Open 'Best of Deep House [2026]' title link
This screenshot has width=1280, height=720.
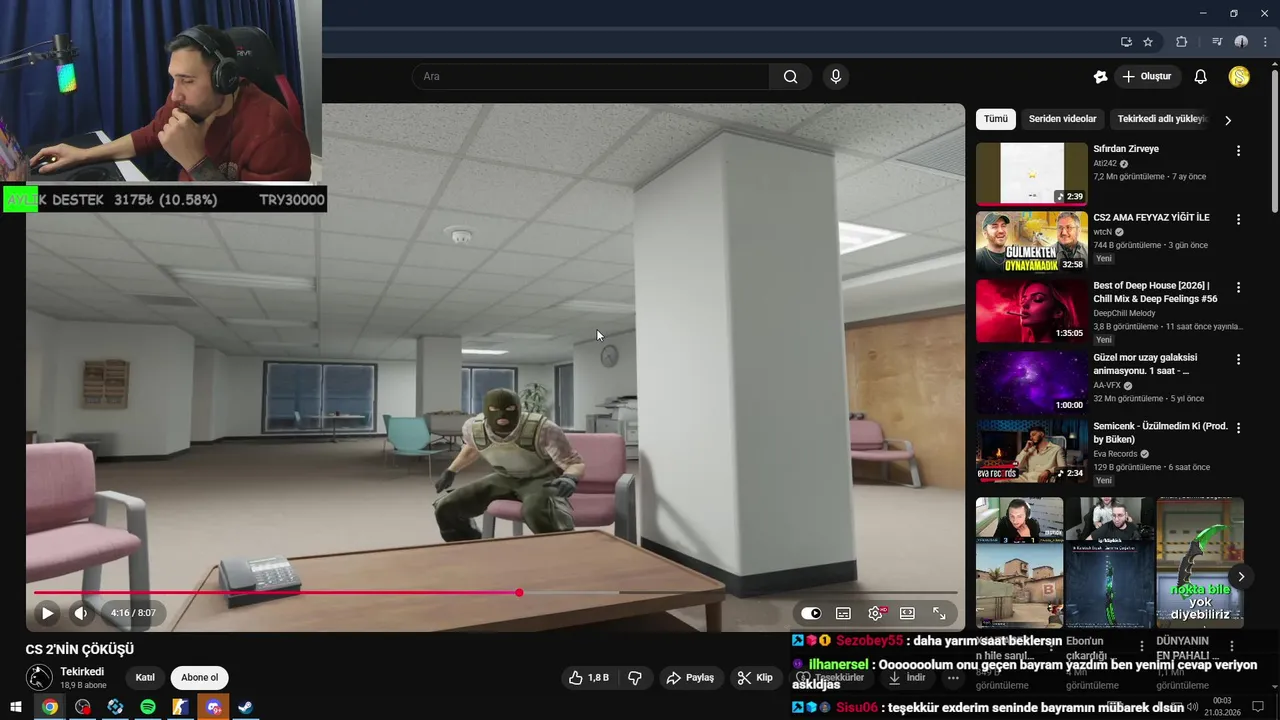point(1155,292)
